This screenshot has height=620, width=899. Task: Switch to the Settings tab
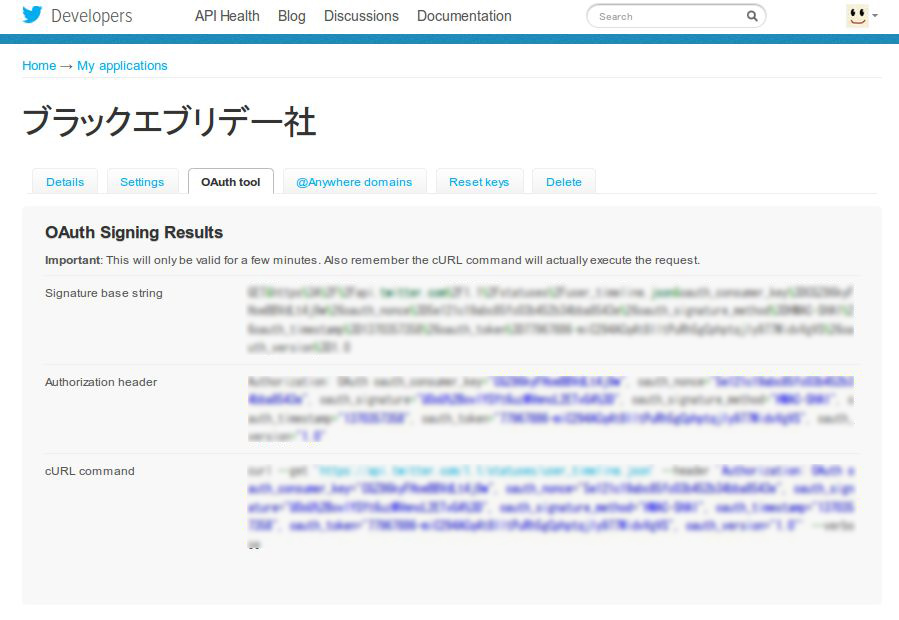[x=142, y=181]
